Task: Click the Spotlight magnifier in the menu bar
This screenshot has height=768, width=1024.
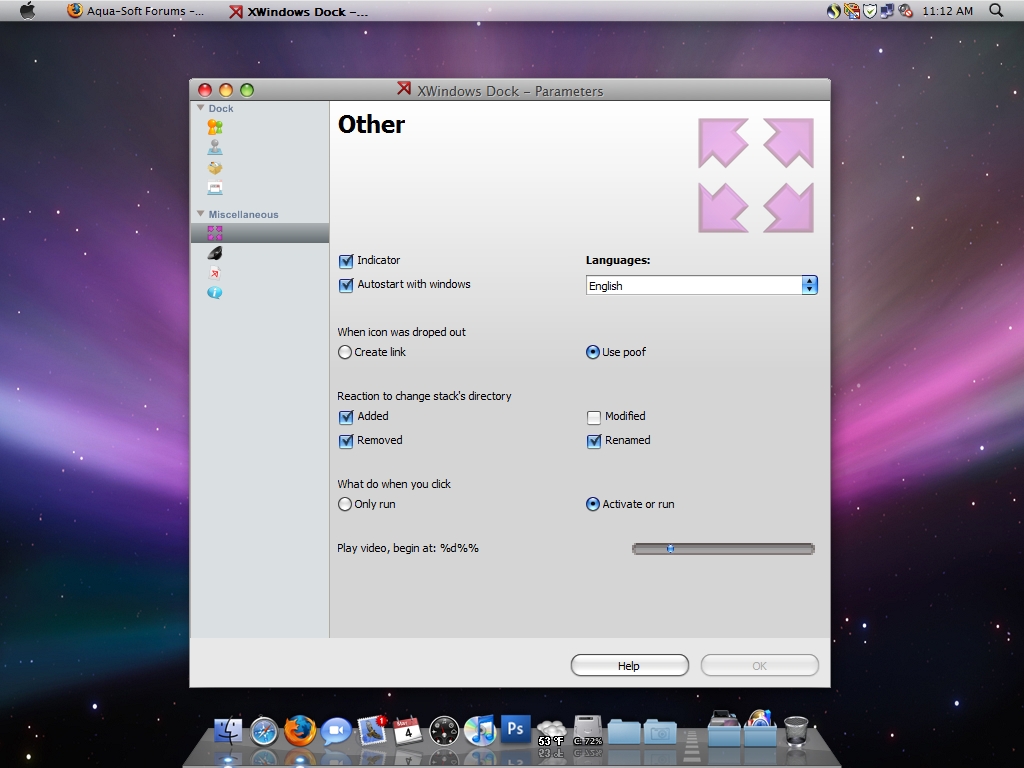Action: tap(996, 10)
